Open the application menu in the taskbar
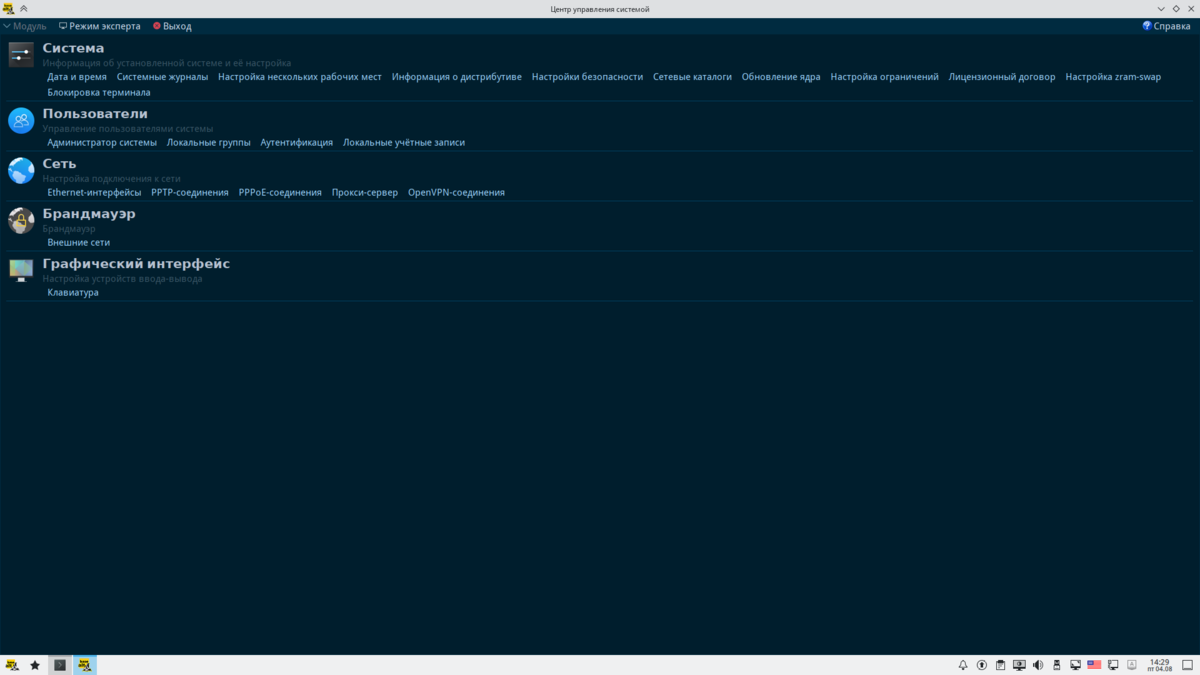The height and width of the screenshot is (675, 1200). click(12, 665)
